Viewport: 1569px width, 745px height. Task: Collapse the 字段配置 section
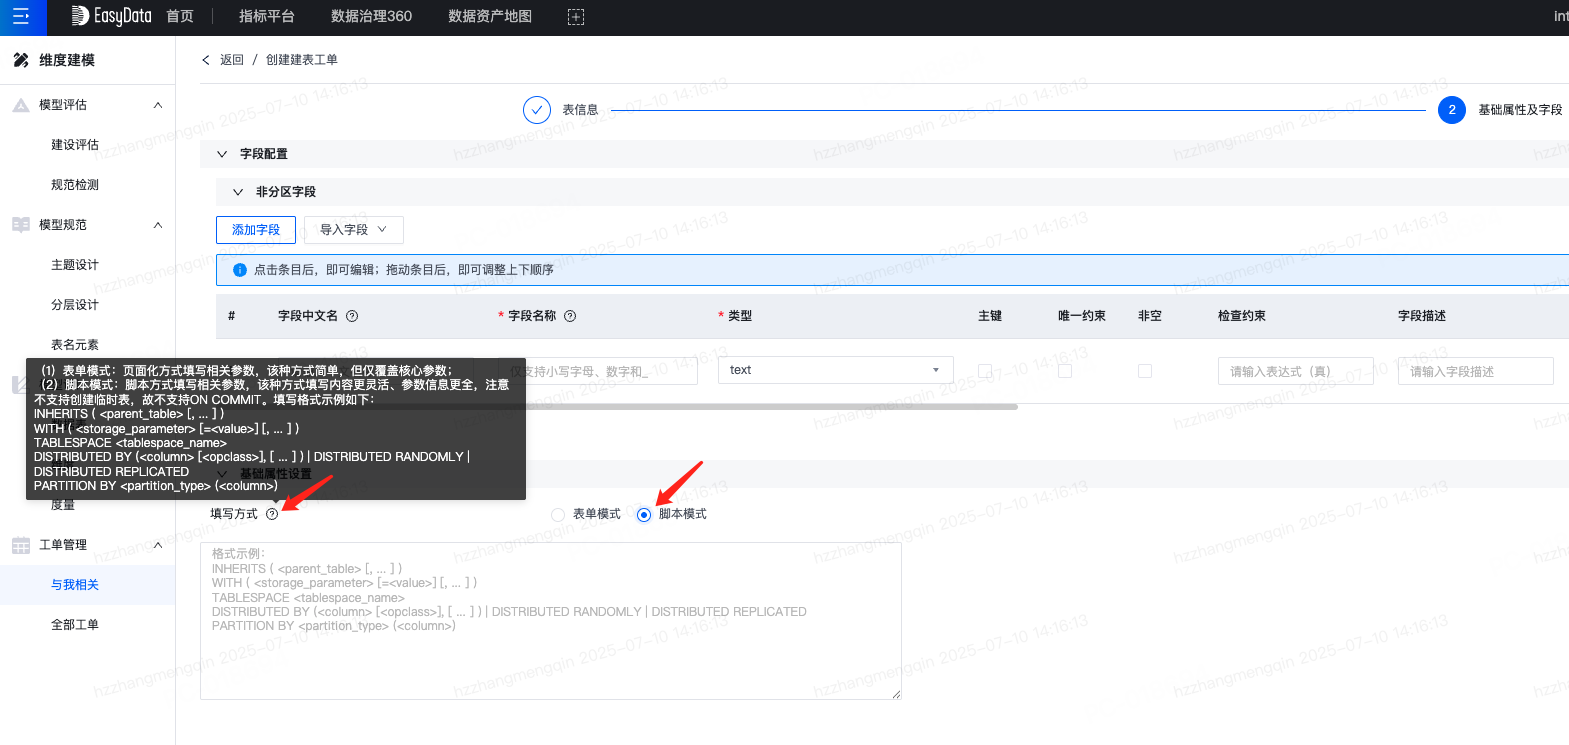coord(222,154)
